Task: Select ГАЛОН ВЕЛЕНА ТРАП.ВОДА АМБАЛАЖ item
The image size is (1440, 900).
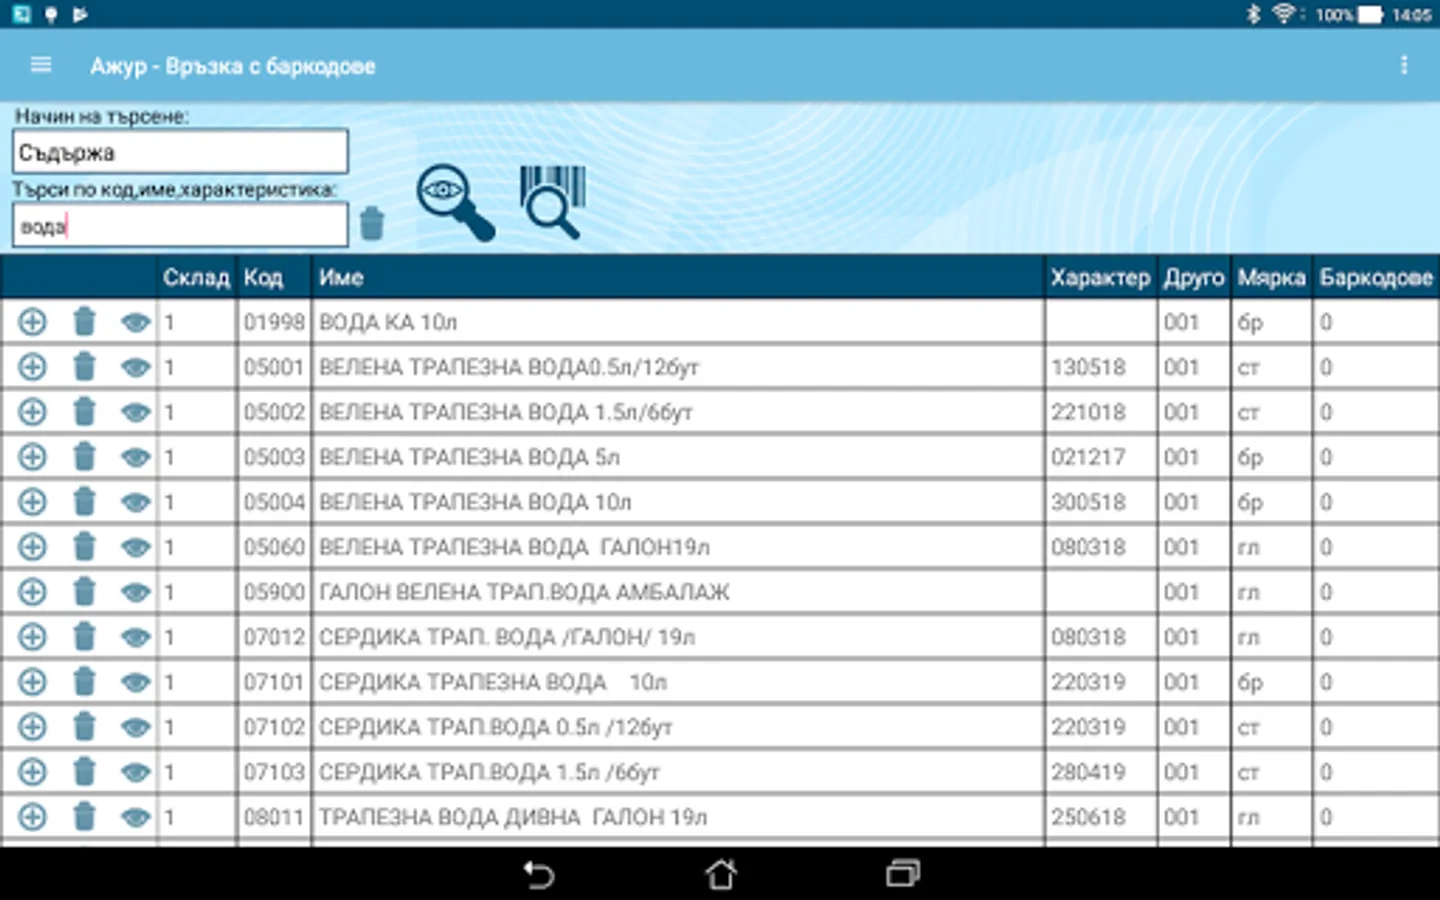Action: [524, 592]
